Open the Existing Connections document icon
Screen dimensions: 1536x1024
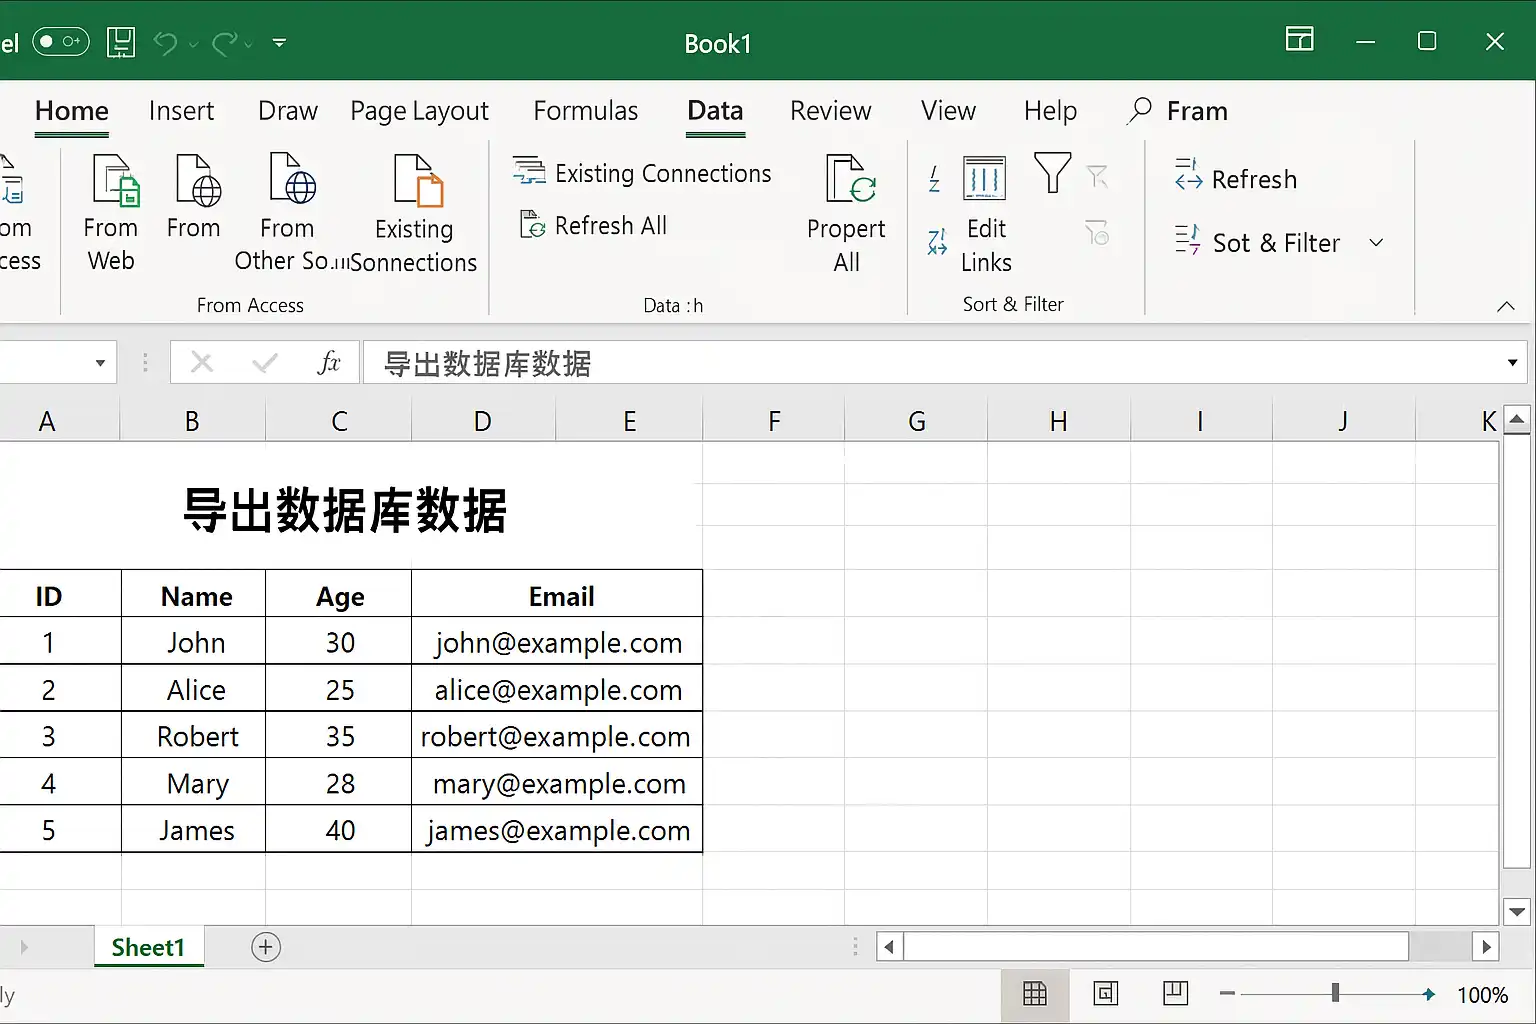418,180
